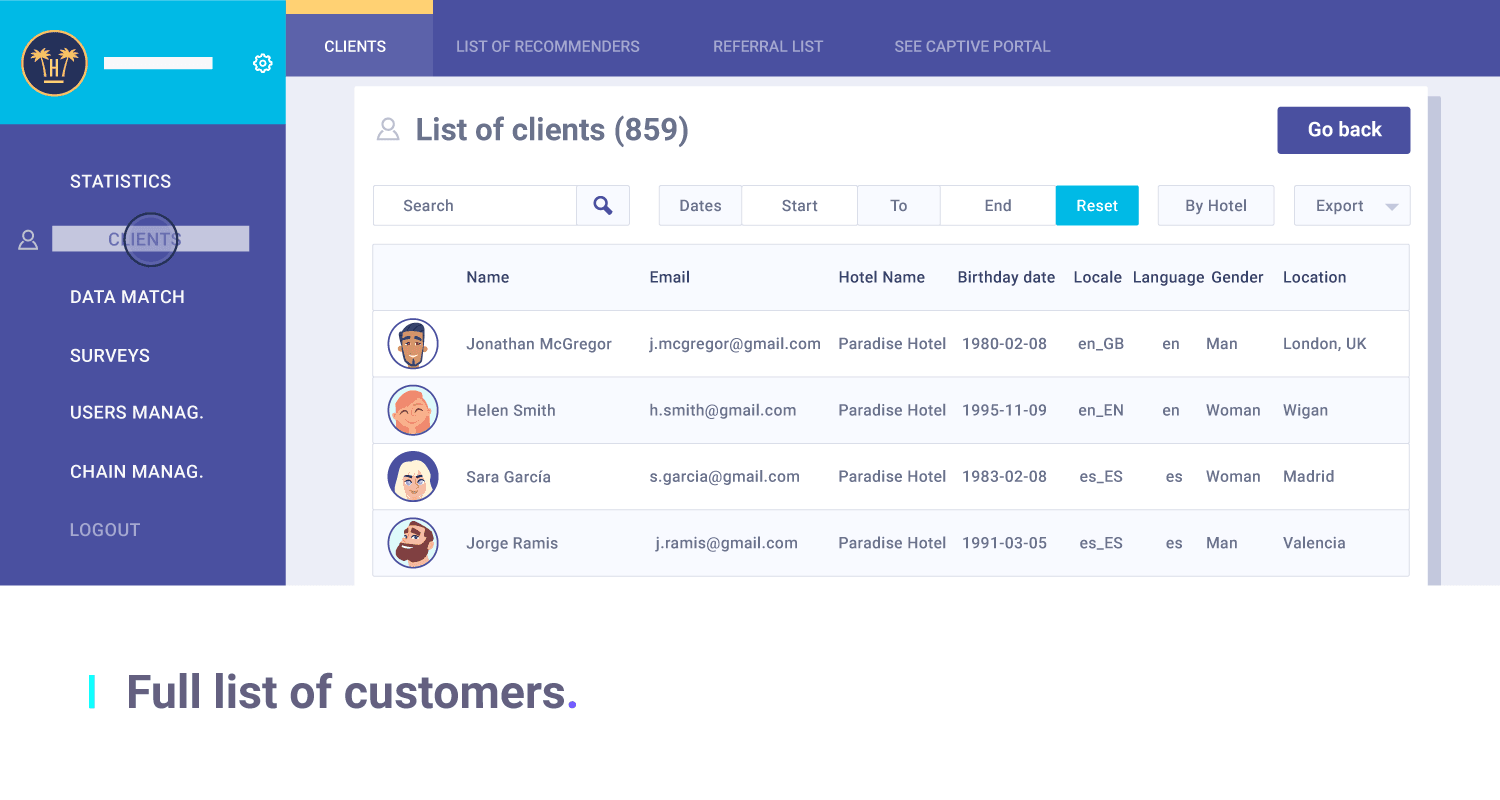1500x800 pixels.
Task: Click the settings gear icon in sidebar header
Action: 263,63
